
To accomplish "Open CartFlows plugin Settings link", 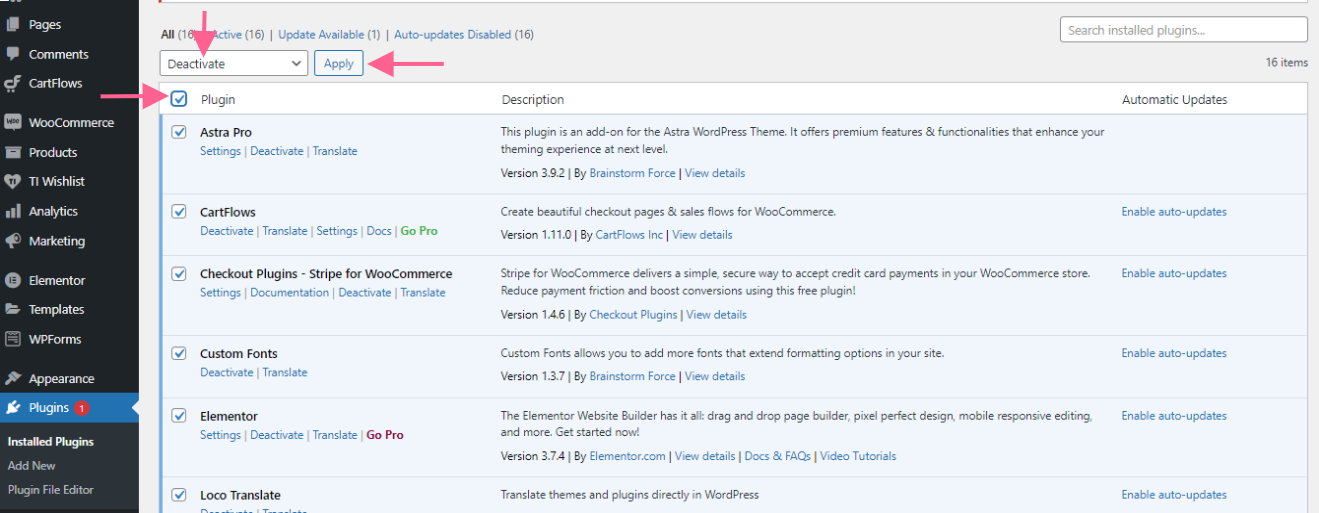I will click(337, 231).
